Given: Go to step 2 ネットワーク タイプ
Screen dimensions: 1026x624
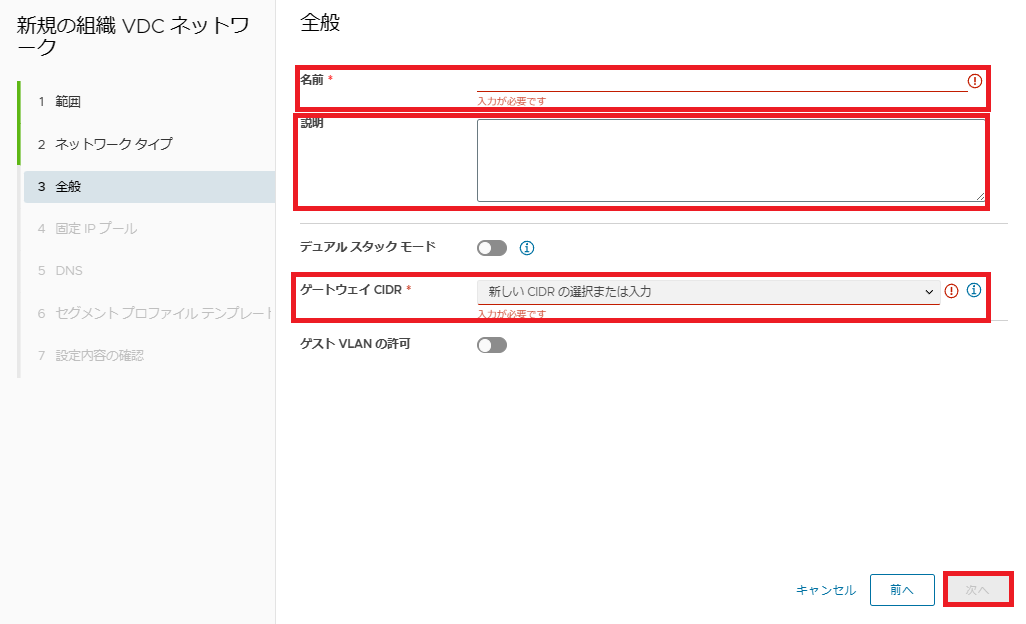Looking at the screenshot, I should point(113,144).
